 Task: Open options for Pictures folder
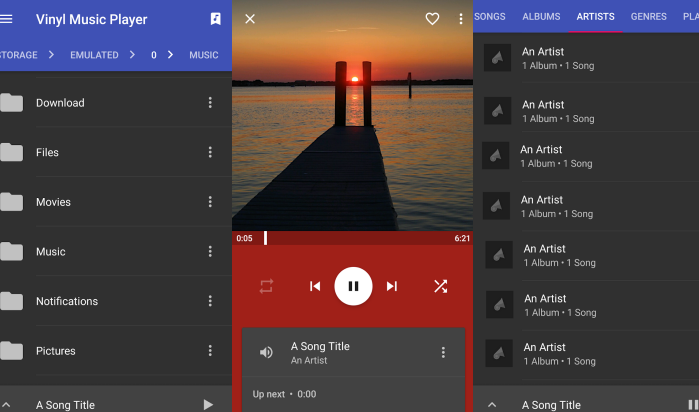(x=210, y=350)
